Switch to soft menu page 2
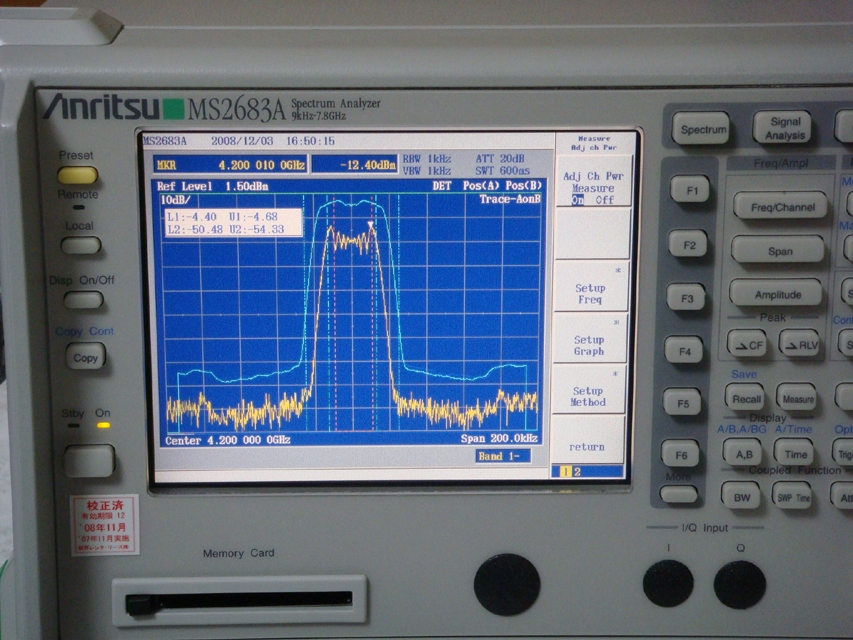This screenshot has height=640, width=853. coord(578,471)
